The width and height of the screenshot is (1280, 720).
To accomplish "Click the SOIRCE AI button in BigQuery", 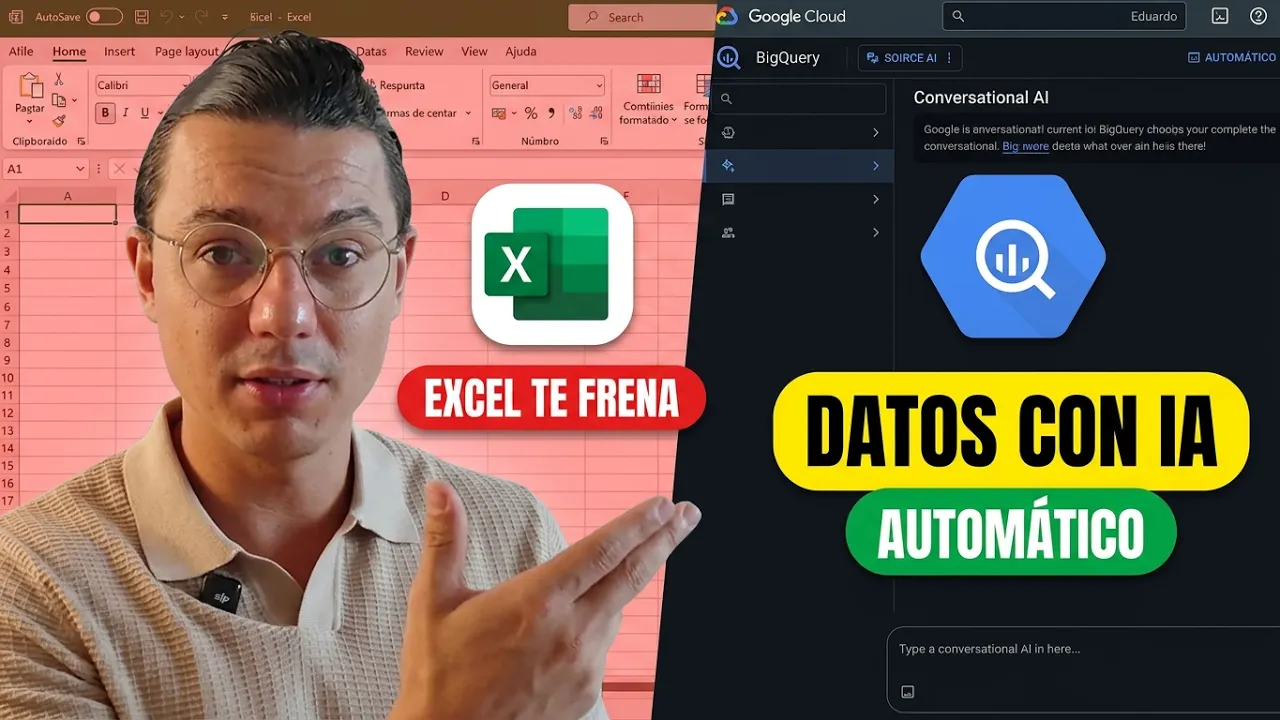I will [x=910, y=58].
